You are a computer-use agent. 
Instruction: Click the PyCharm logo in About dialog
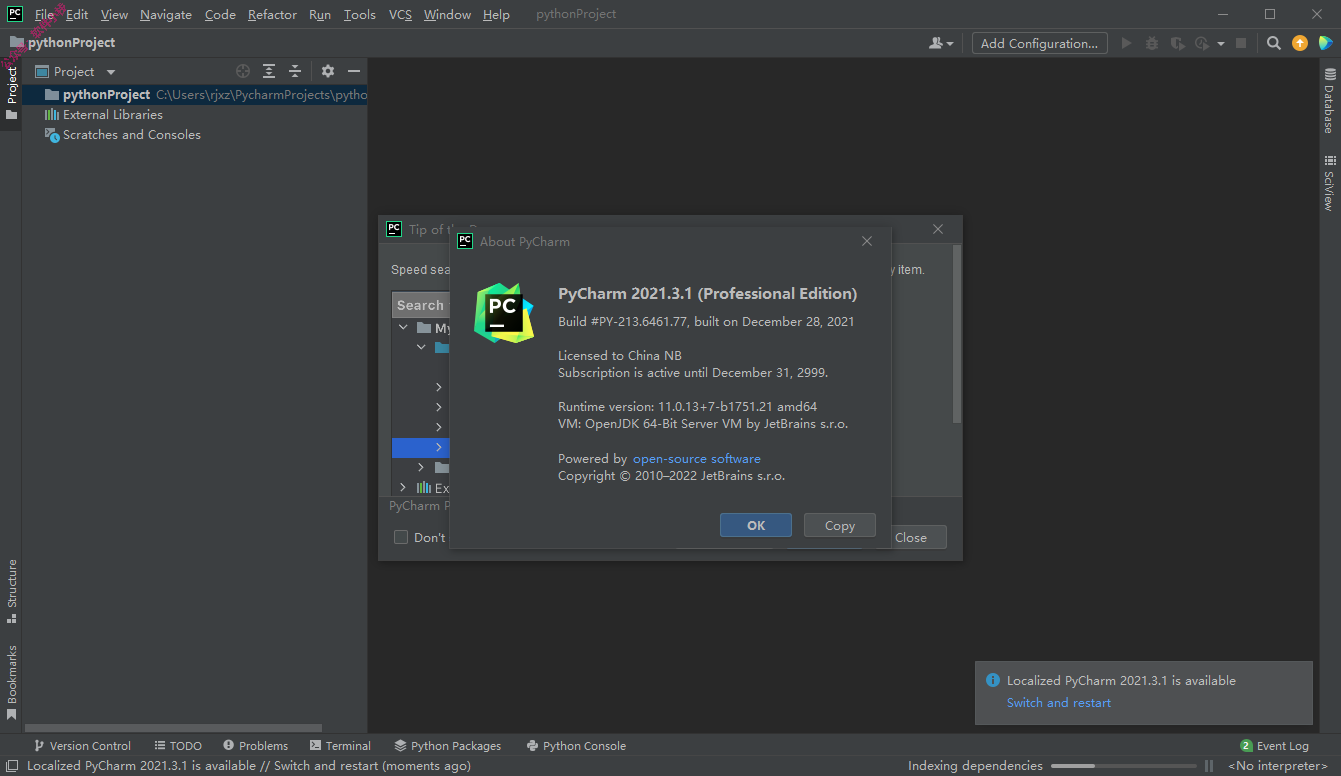[x=503, y=313]
